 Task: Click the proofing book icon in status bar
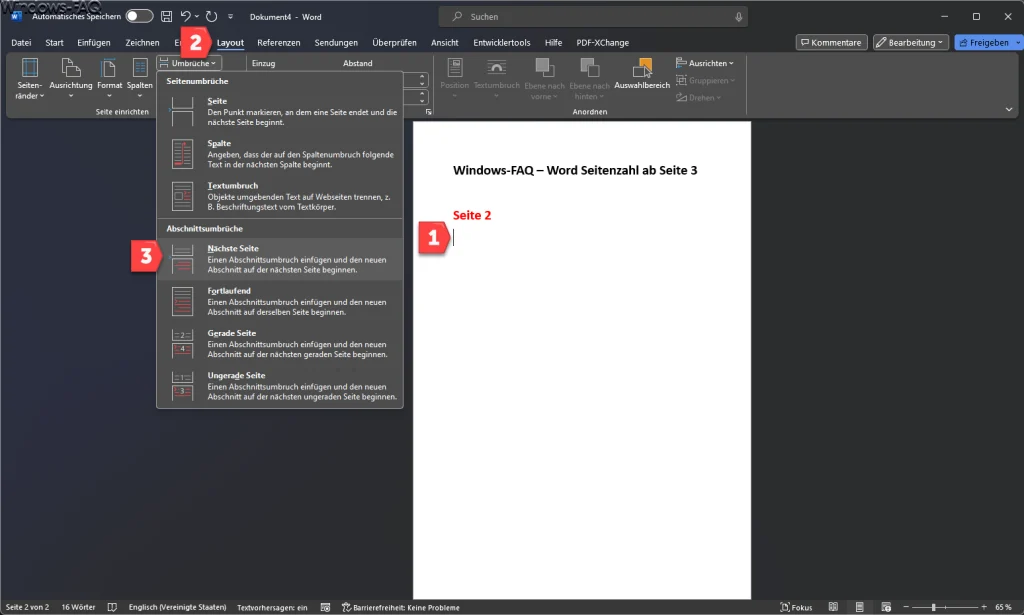pyautogui.click(x=112, y=607)
